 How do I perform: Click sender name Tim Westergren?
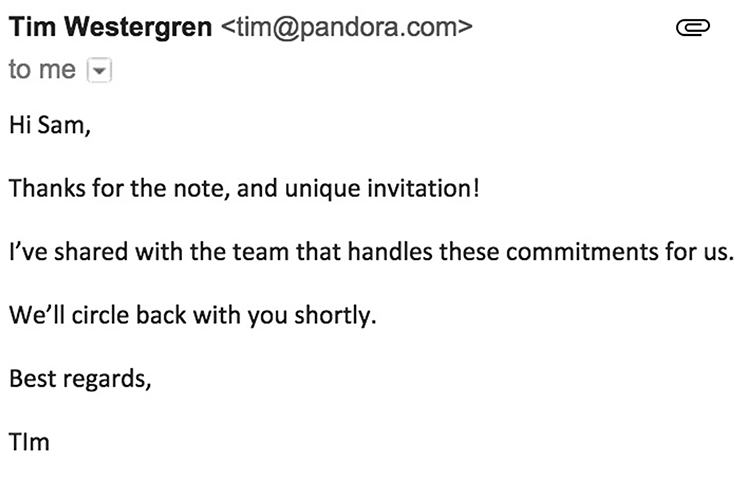pos(110,27)
